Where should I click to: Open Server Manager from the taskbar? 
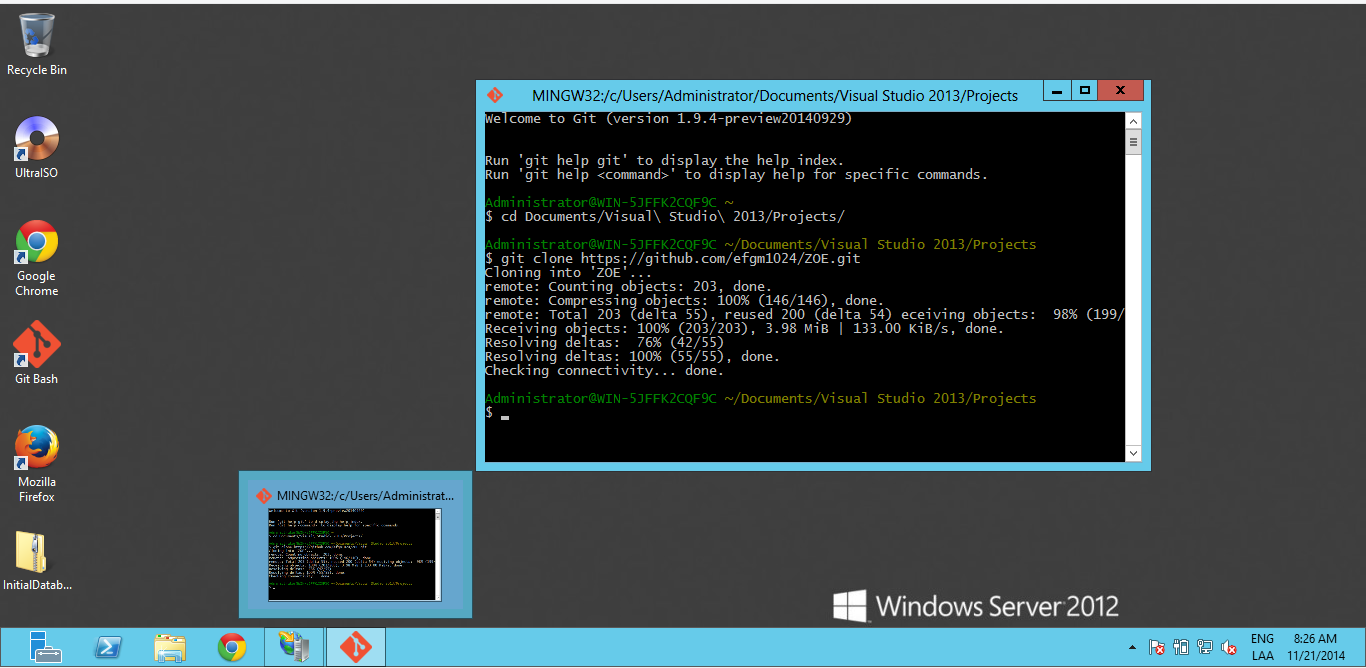pyautogui.click(x=44, y=647)
